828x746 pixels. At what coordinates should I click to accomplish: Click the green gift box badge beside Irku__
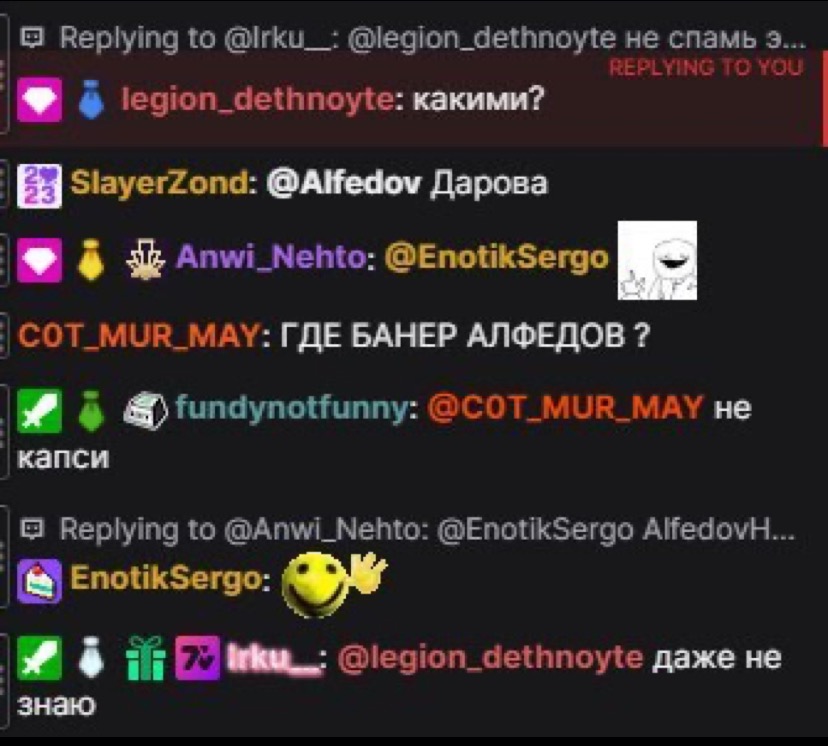(146, 658)
